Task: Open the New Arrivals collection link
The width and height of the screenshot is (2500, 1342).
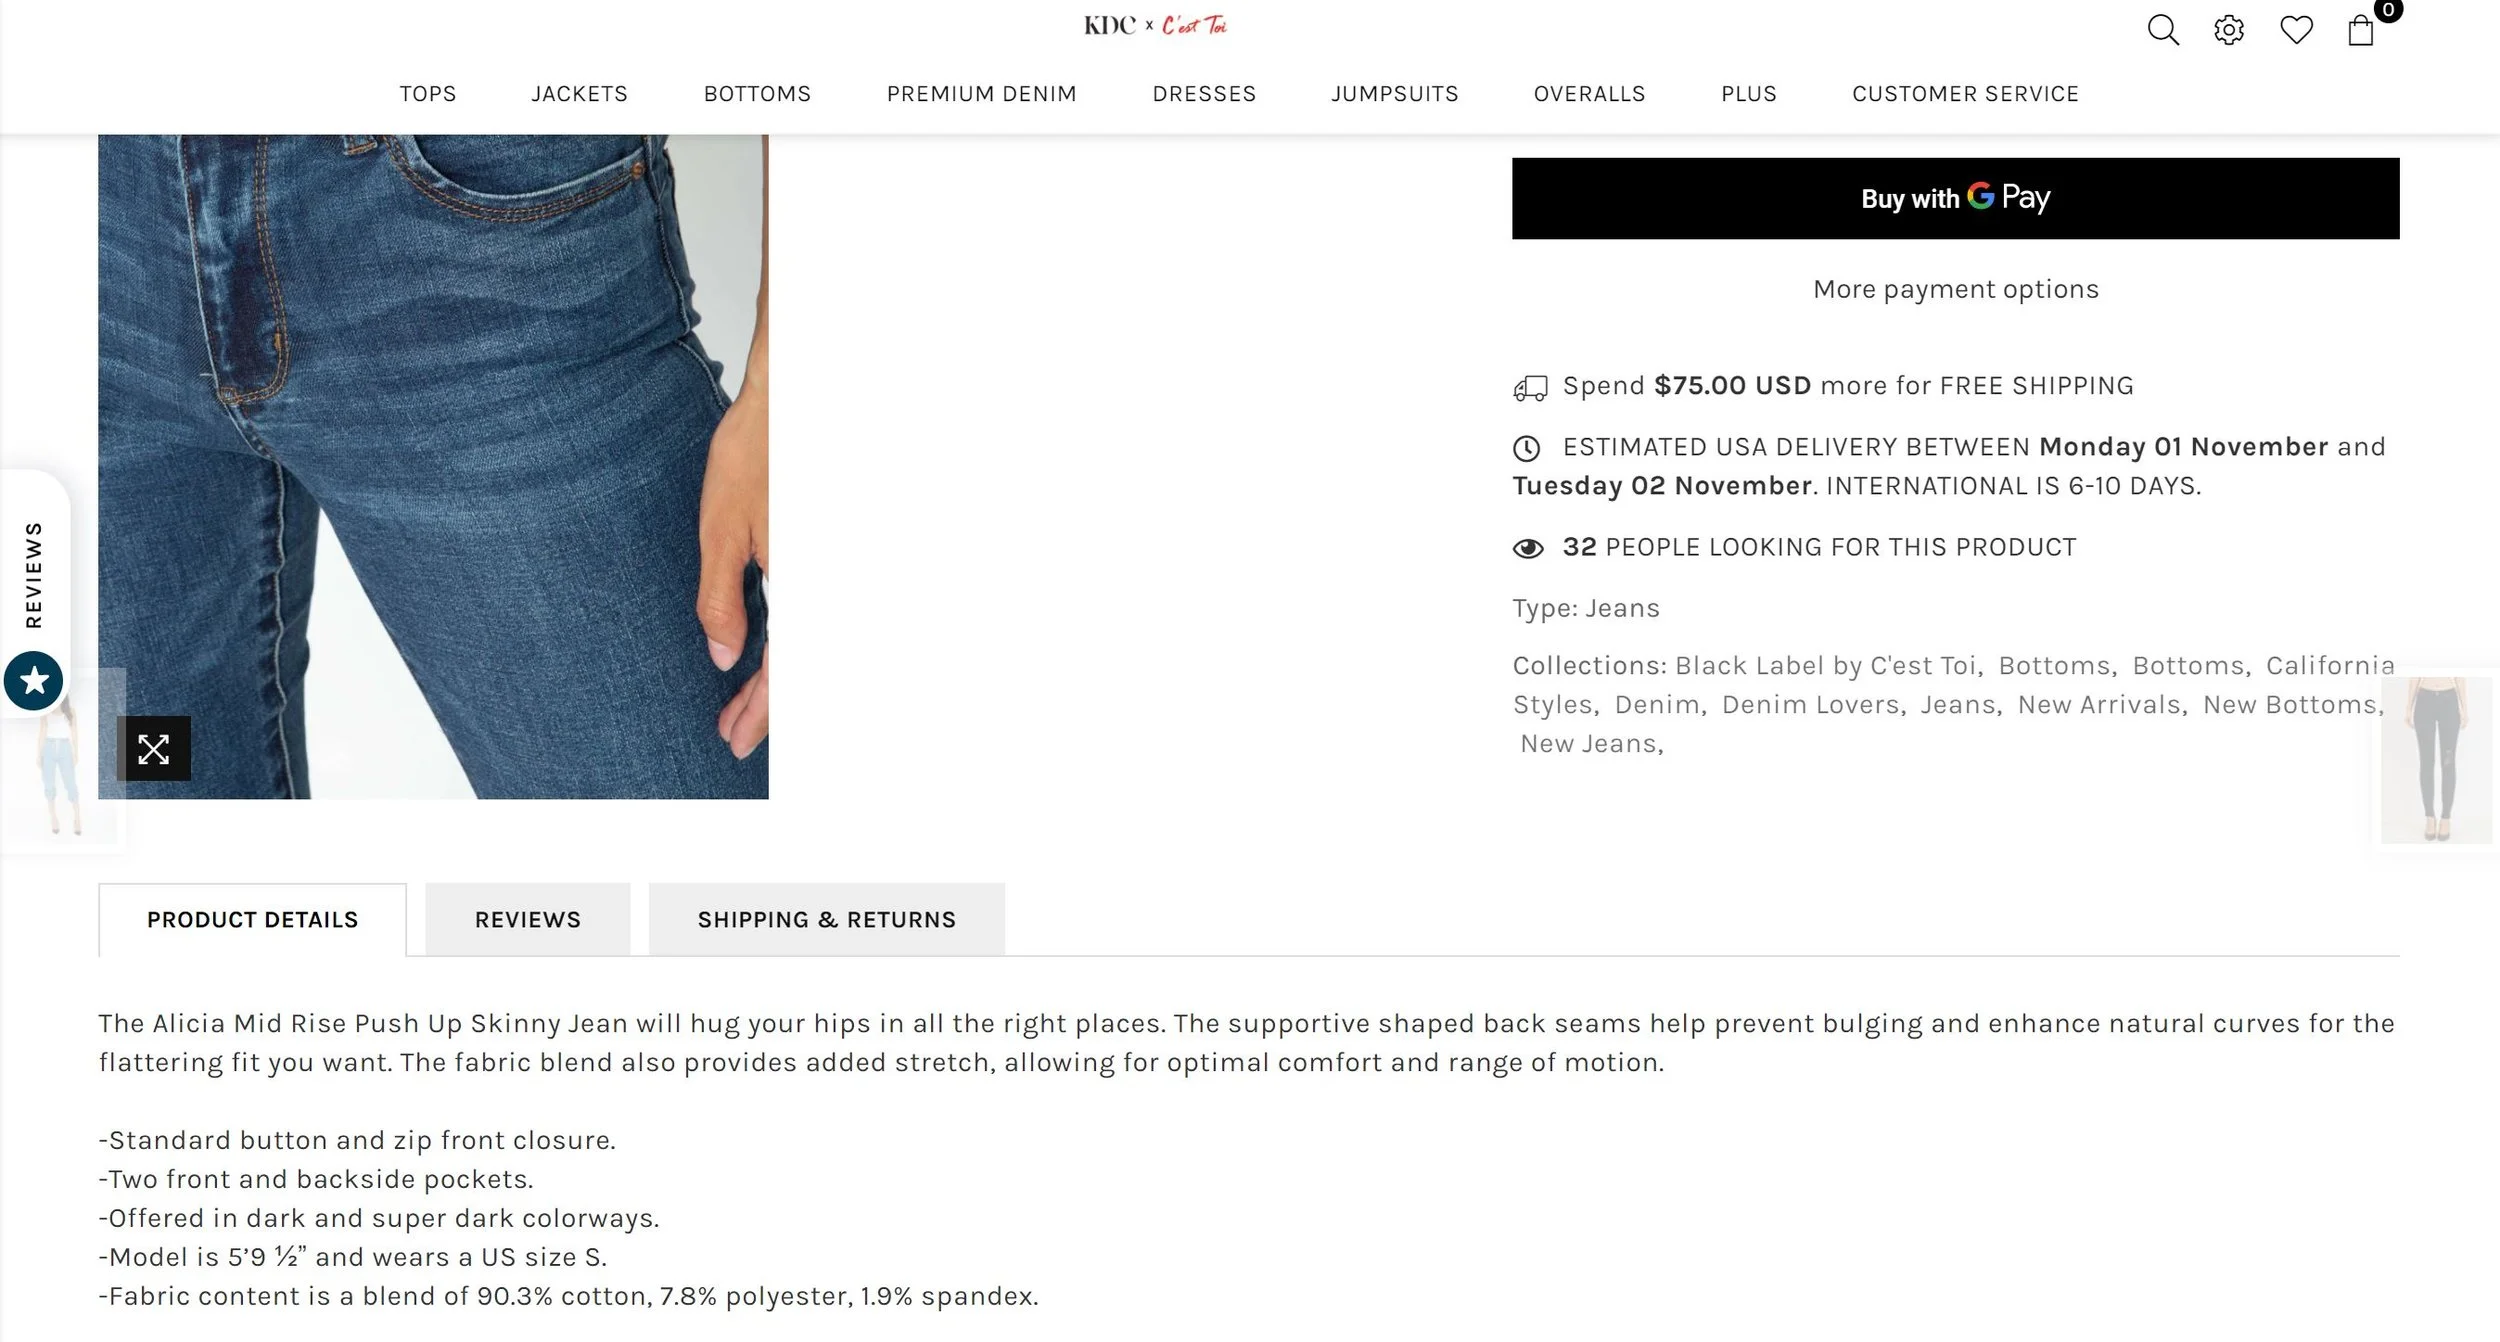Action: [2099, 705]
